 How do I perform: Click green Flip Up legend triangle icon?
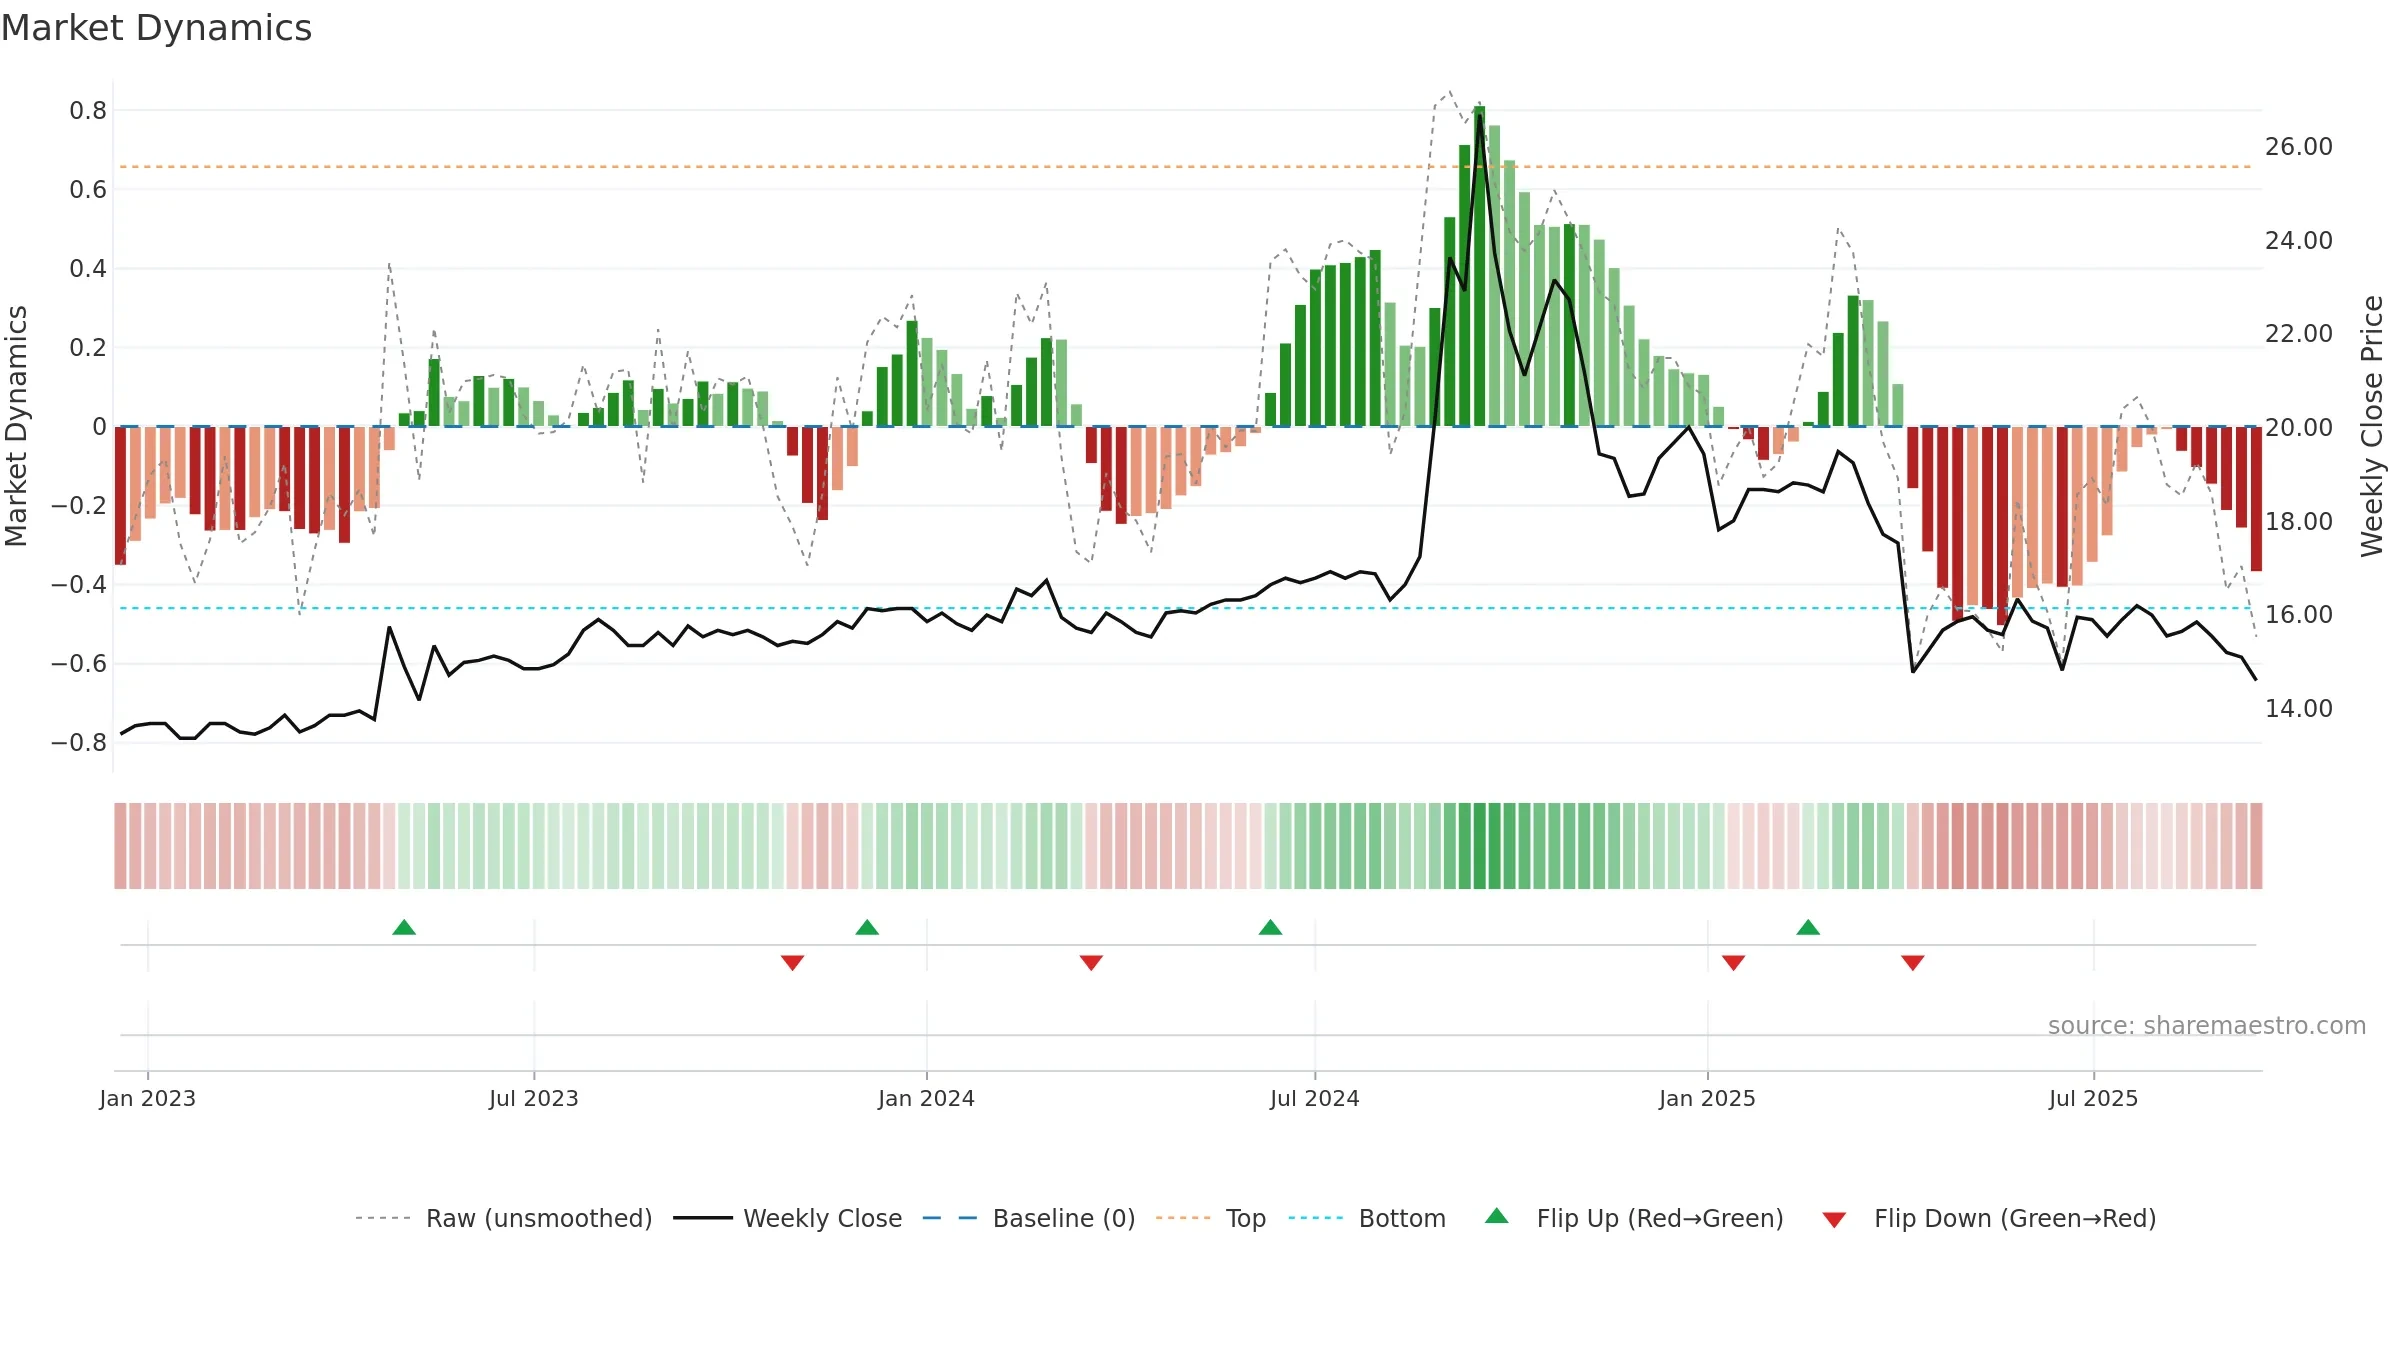click(1497, 1216)
